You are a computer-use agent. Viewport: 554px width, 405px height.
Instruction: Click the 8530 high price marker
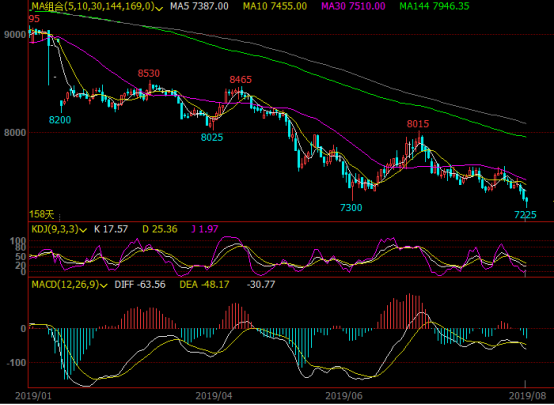pyautogui.click(x=149, y=74)
